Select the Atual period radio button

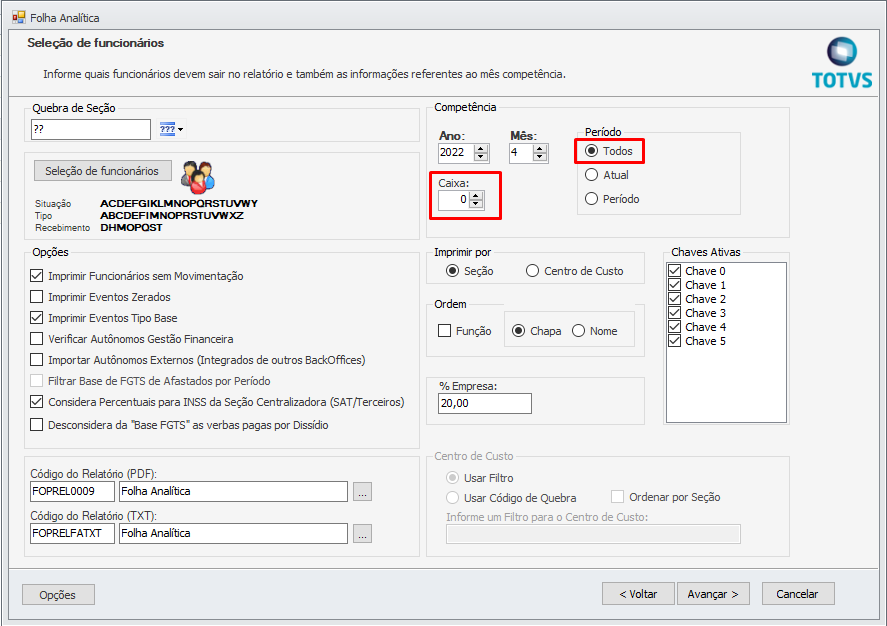[x=591, y=175]
